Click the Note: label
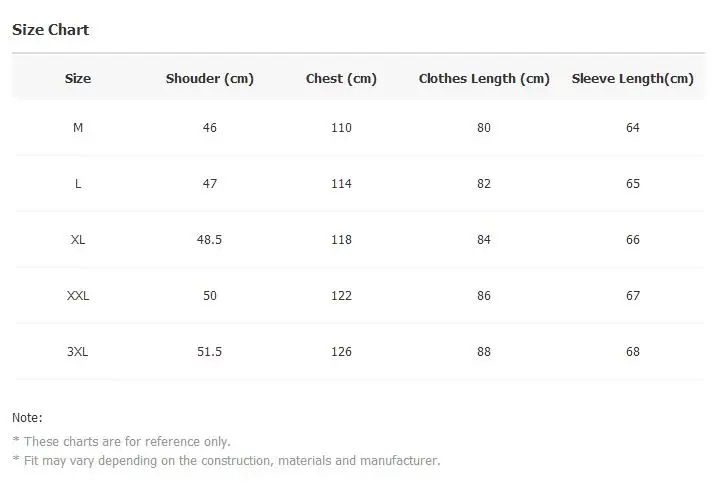Image resolution: width=720 pixels, height=493 pixels. coord(27,418)
